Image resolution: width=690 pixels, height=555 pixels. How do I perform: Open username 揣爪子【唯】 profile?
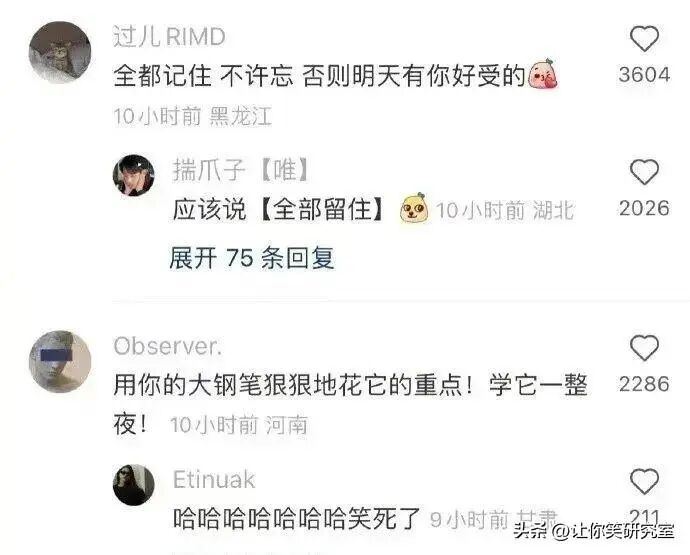point(241,169)
